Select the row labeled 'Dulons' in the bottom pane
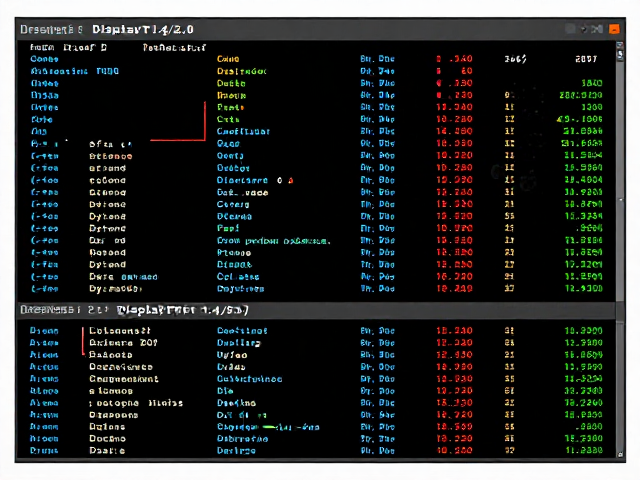Screen dimensions: 640x480 pos(316,427)
